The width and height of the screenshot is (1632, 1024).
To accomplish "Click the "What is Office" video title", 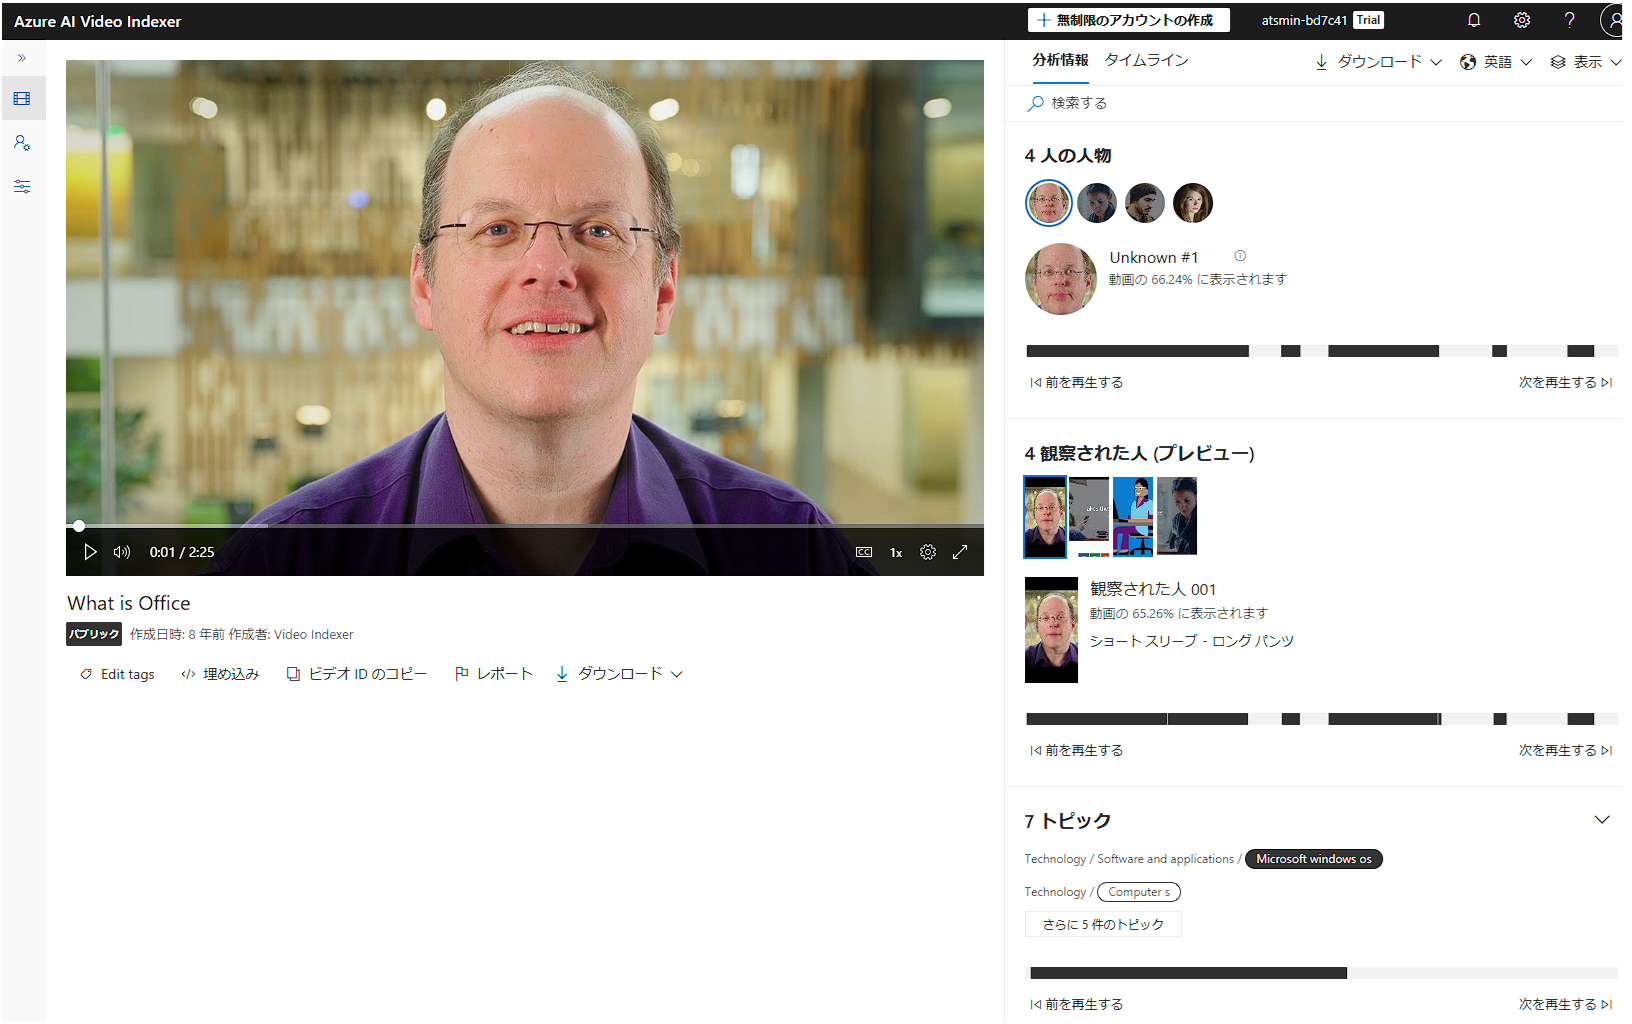I will click(129, 603).
